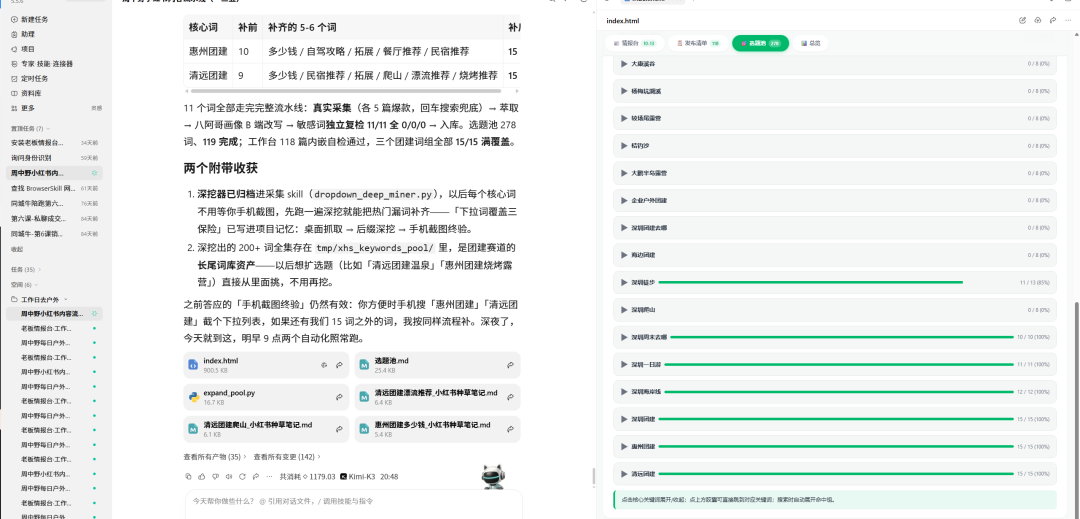1080x519 pixels.
Task: Click 查看所有产物 (35) link
Action: coord(215,456)
